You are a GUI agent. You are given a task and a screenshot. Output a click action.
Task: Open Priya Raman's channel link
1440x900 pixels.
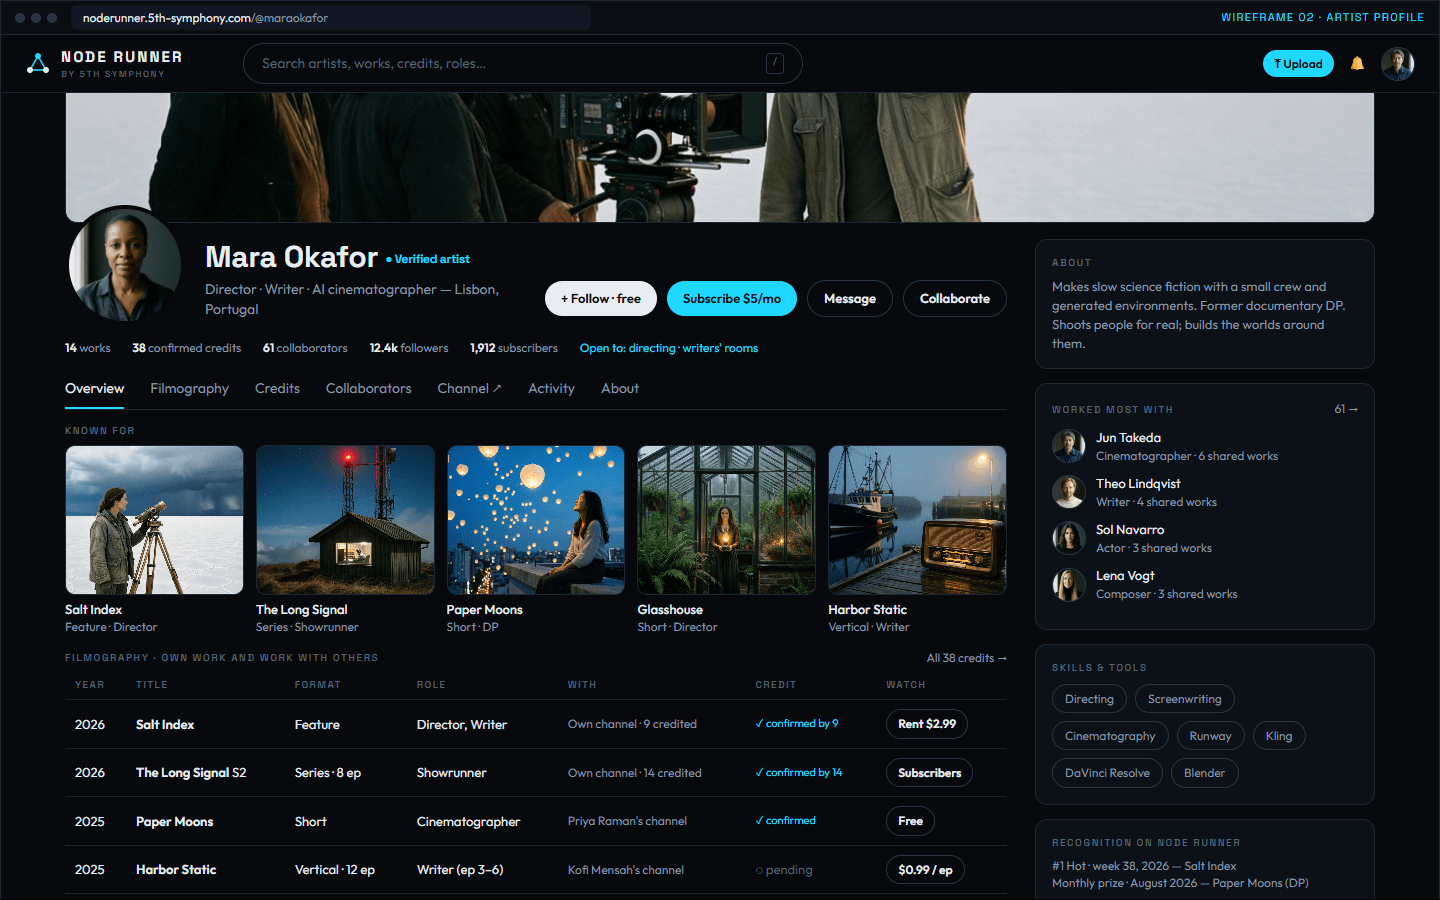627,821
